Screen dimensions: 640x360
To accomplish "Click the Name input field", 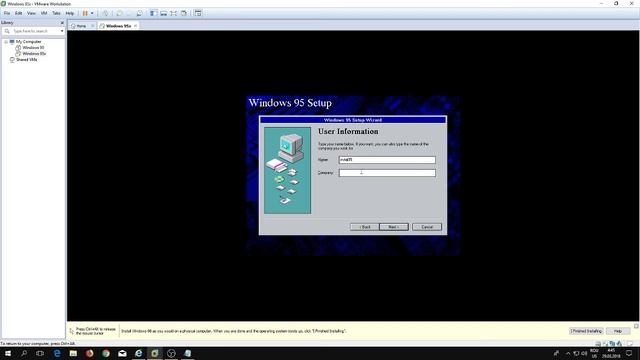I will coord(387,160).
